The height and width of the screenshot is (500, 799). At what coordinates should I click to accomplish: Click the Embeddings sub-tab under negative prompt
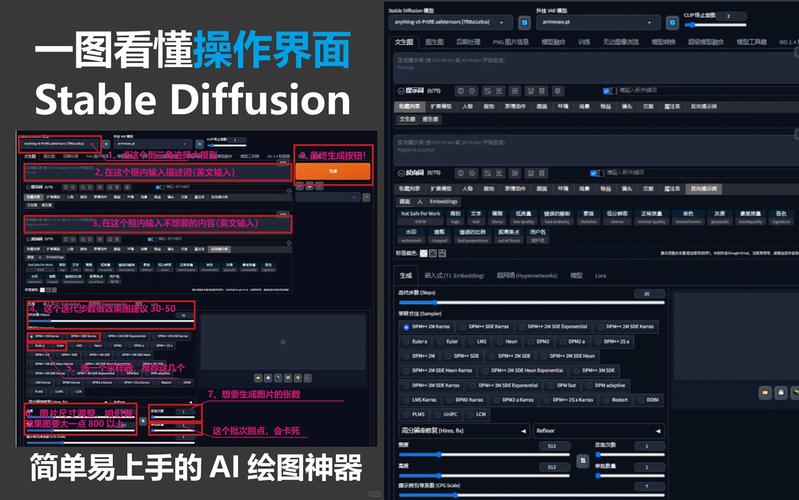tap(443, 201)
